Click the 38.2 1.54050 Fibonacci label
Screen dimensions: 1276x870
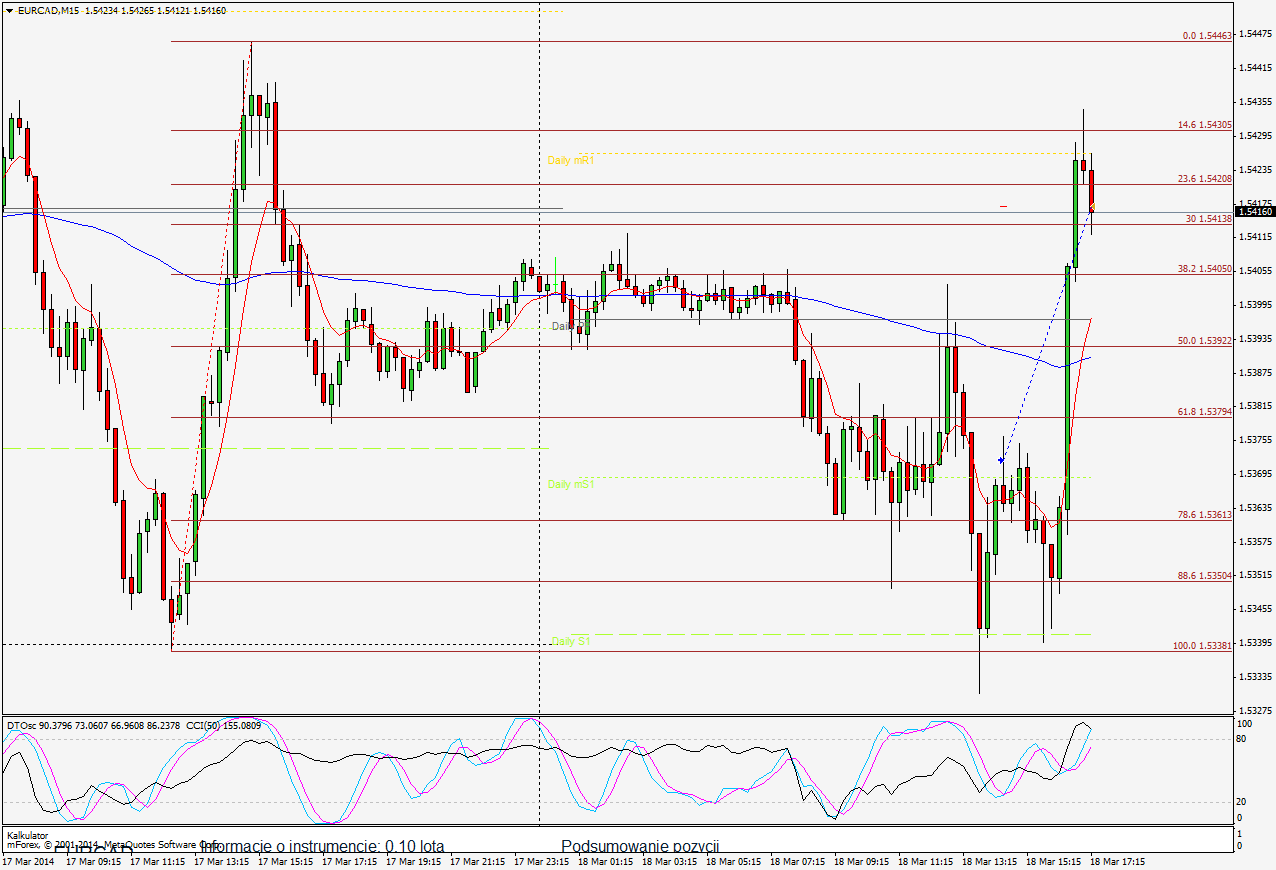[x=1205, y=268]
